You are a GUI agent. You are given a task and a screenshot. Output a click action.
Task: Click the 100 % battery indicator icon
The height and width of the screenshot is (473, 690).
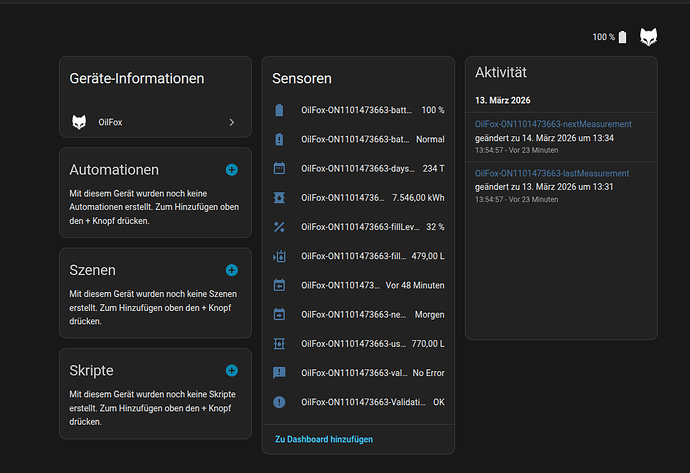(622, 37)
